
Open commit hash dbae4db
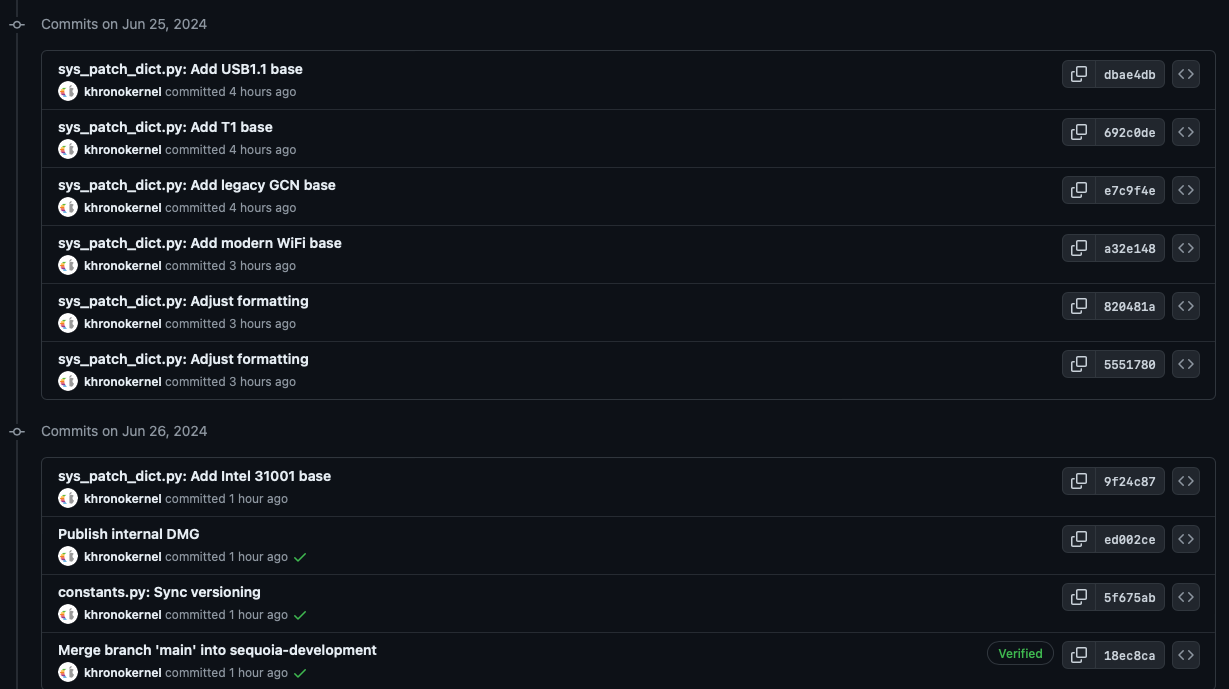1130,74
